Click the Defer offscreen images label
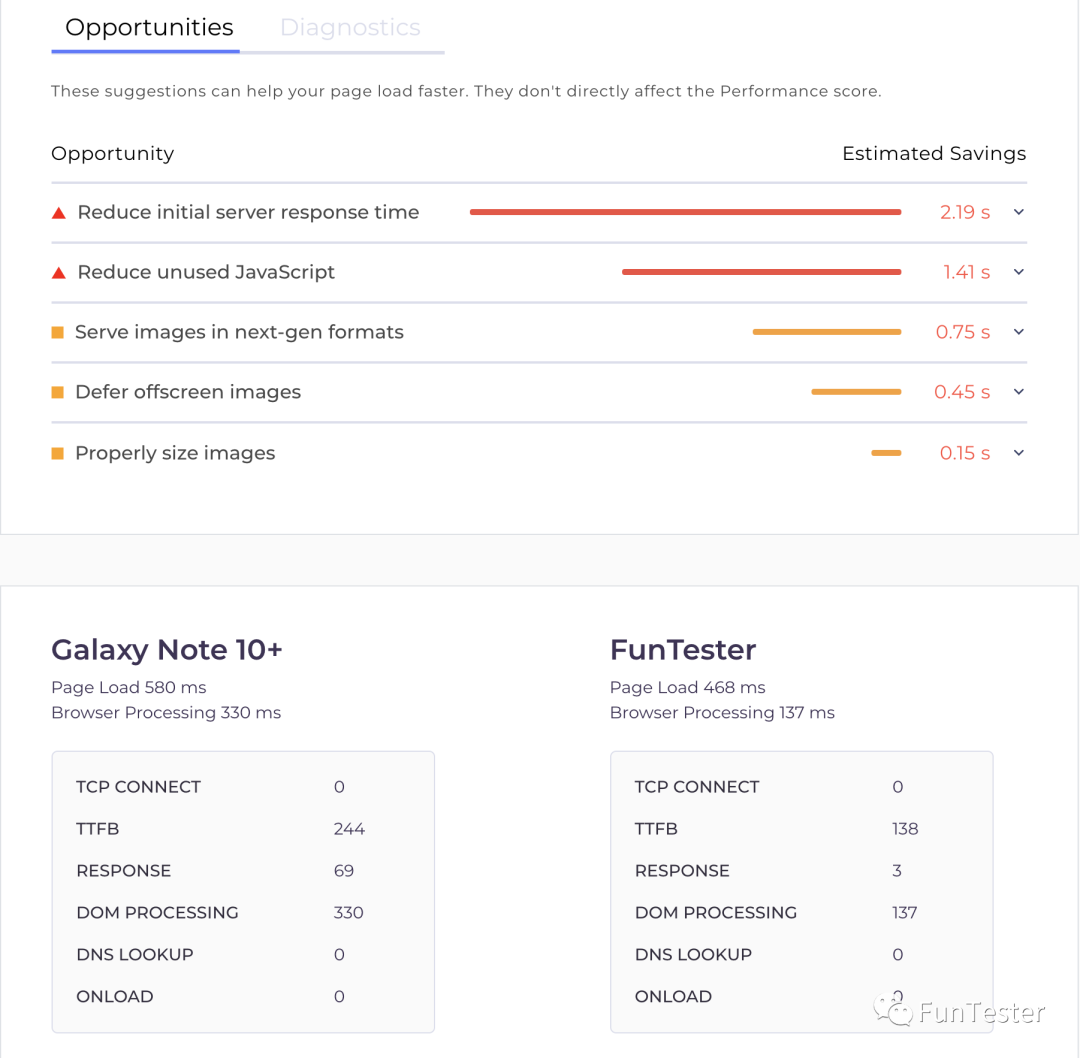Screen dimensions: 1080x1058 coord(188,392)
